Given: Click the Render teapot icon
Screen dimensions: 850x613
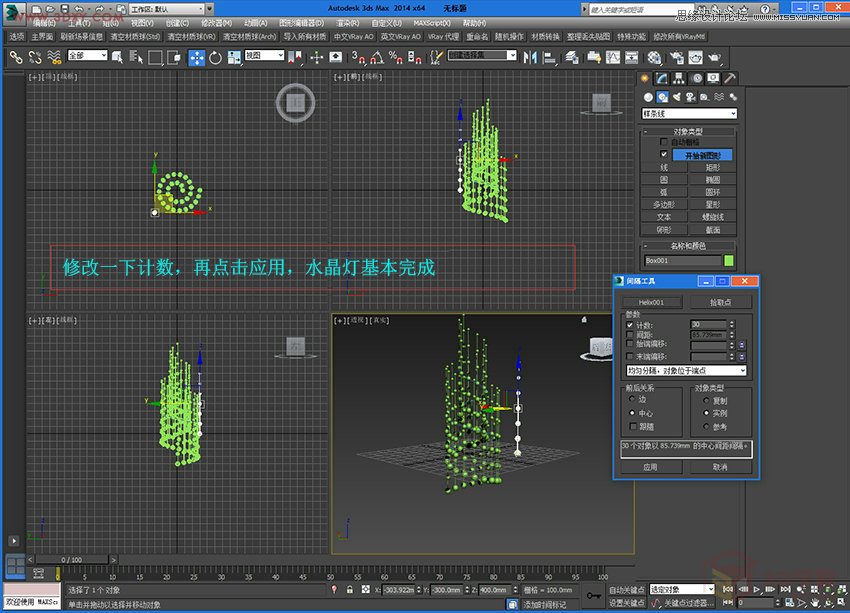Looking at the screenshot, I should [715, 57].
